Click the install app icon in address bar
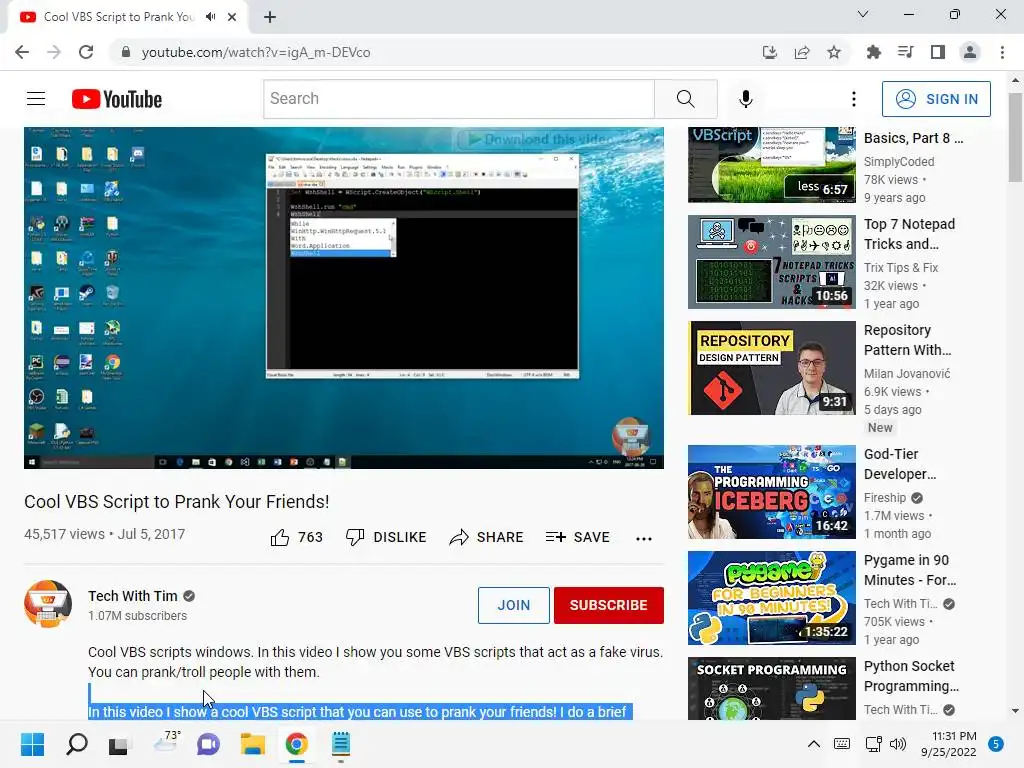This screenshot has height=768, width=1024. (x=770, y=52)
